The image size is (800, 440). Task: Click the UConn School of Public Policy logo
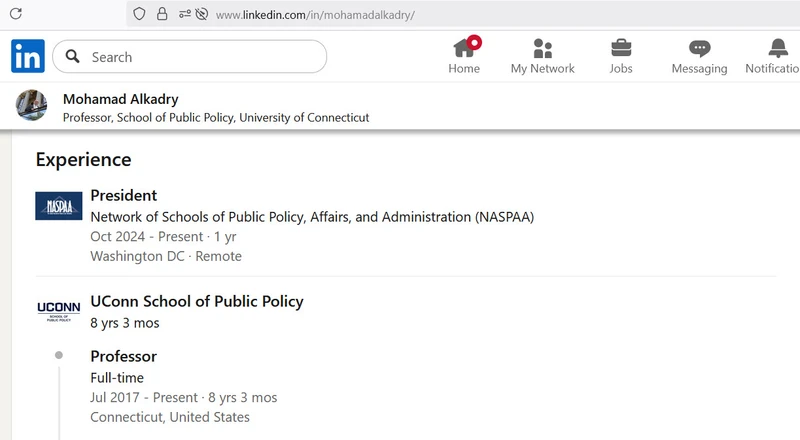(x=58, y=311)
